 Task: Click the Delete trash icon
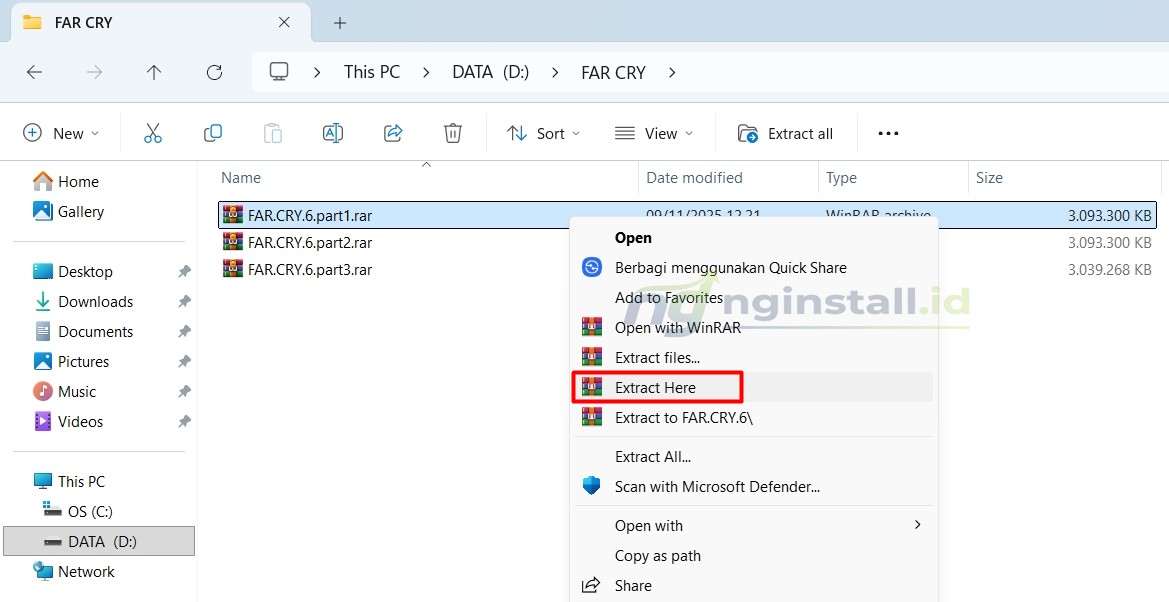[453, 134]
